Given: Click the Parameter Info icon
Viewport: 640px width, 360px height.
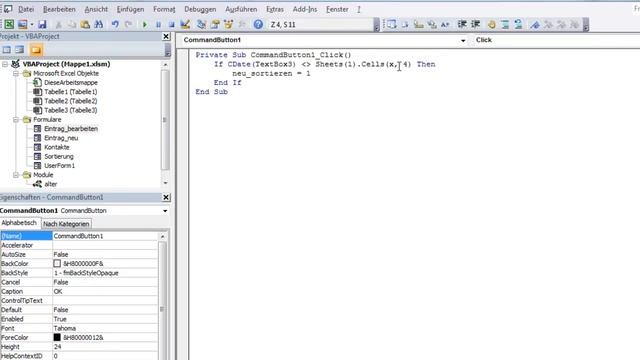Looking at the screenshot, I should (x=432, y=24).
